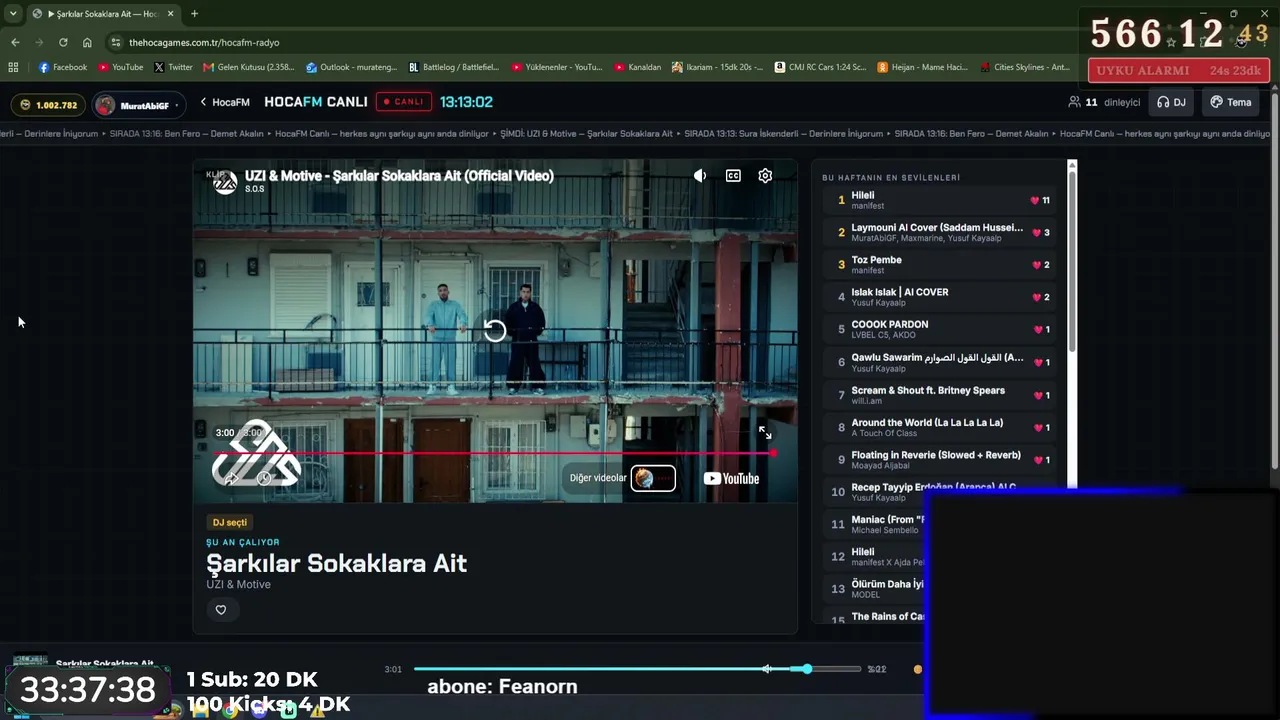This screenshot has height=720, width=1280.
Task: Toggle closed captions on the video
Action: 733,176
